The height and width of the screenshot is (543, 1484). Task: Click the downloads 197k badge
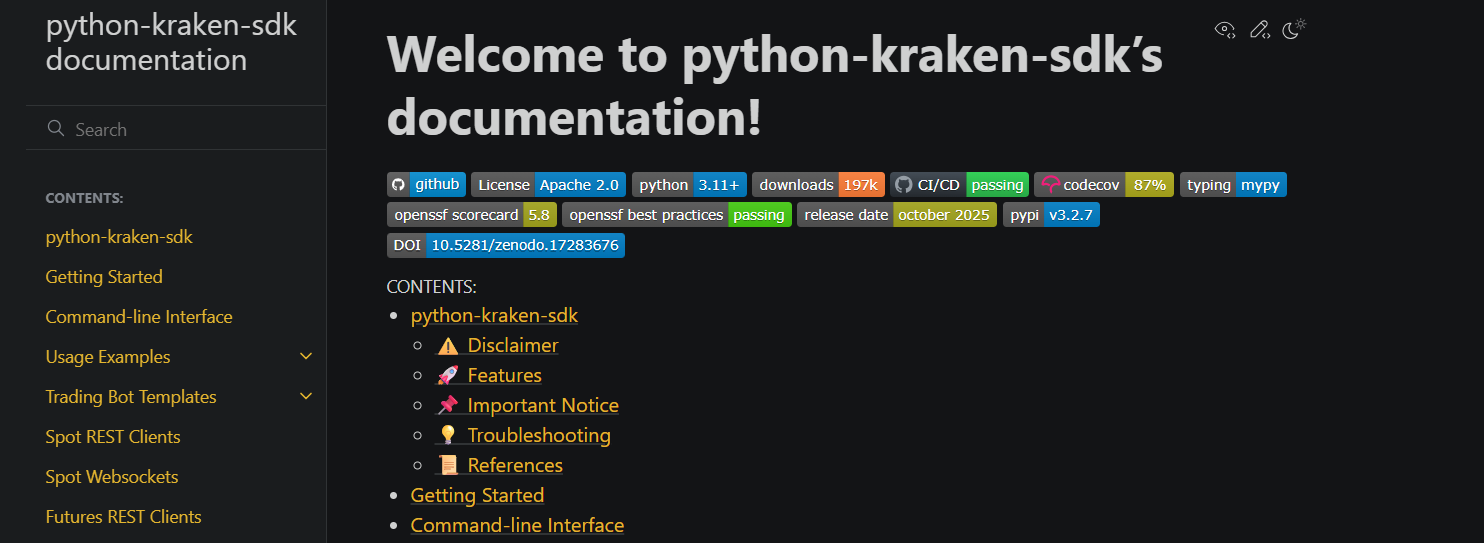(818, 184)
